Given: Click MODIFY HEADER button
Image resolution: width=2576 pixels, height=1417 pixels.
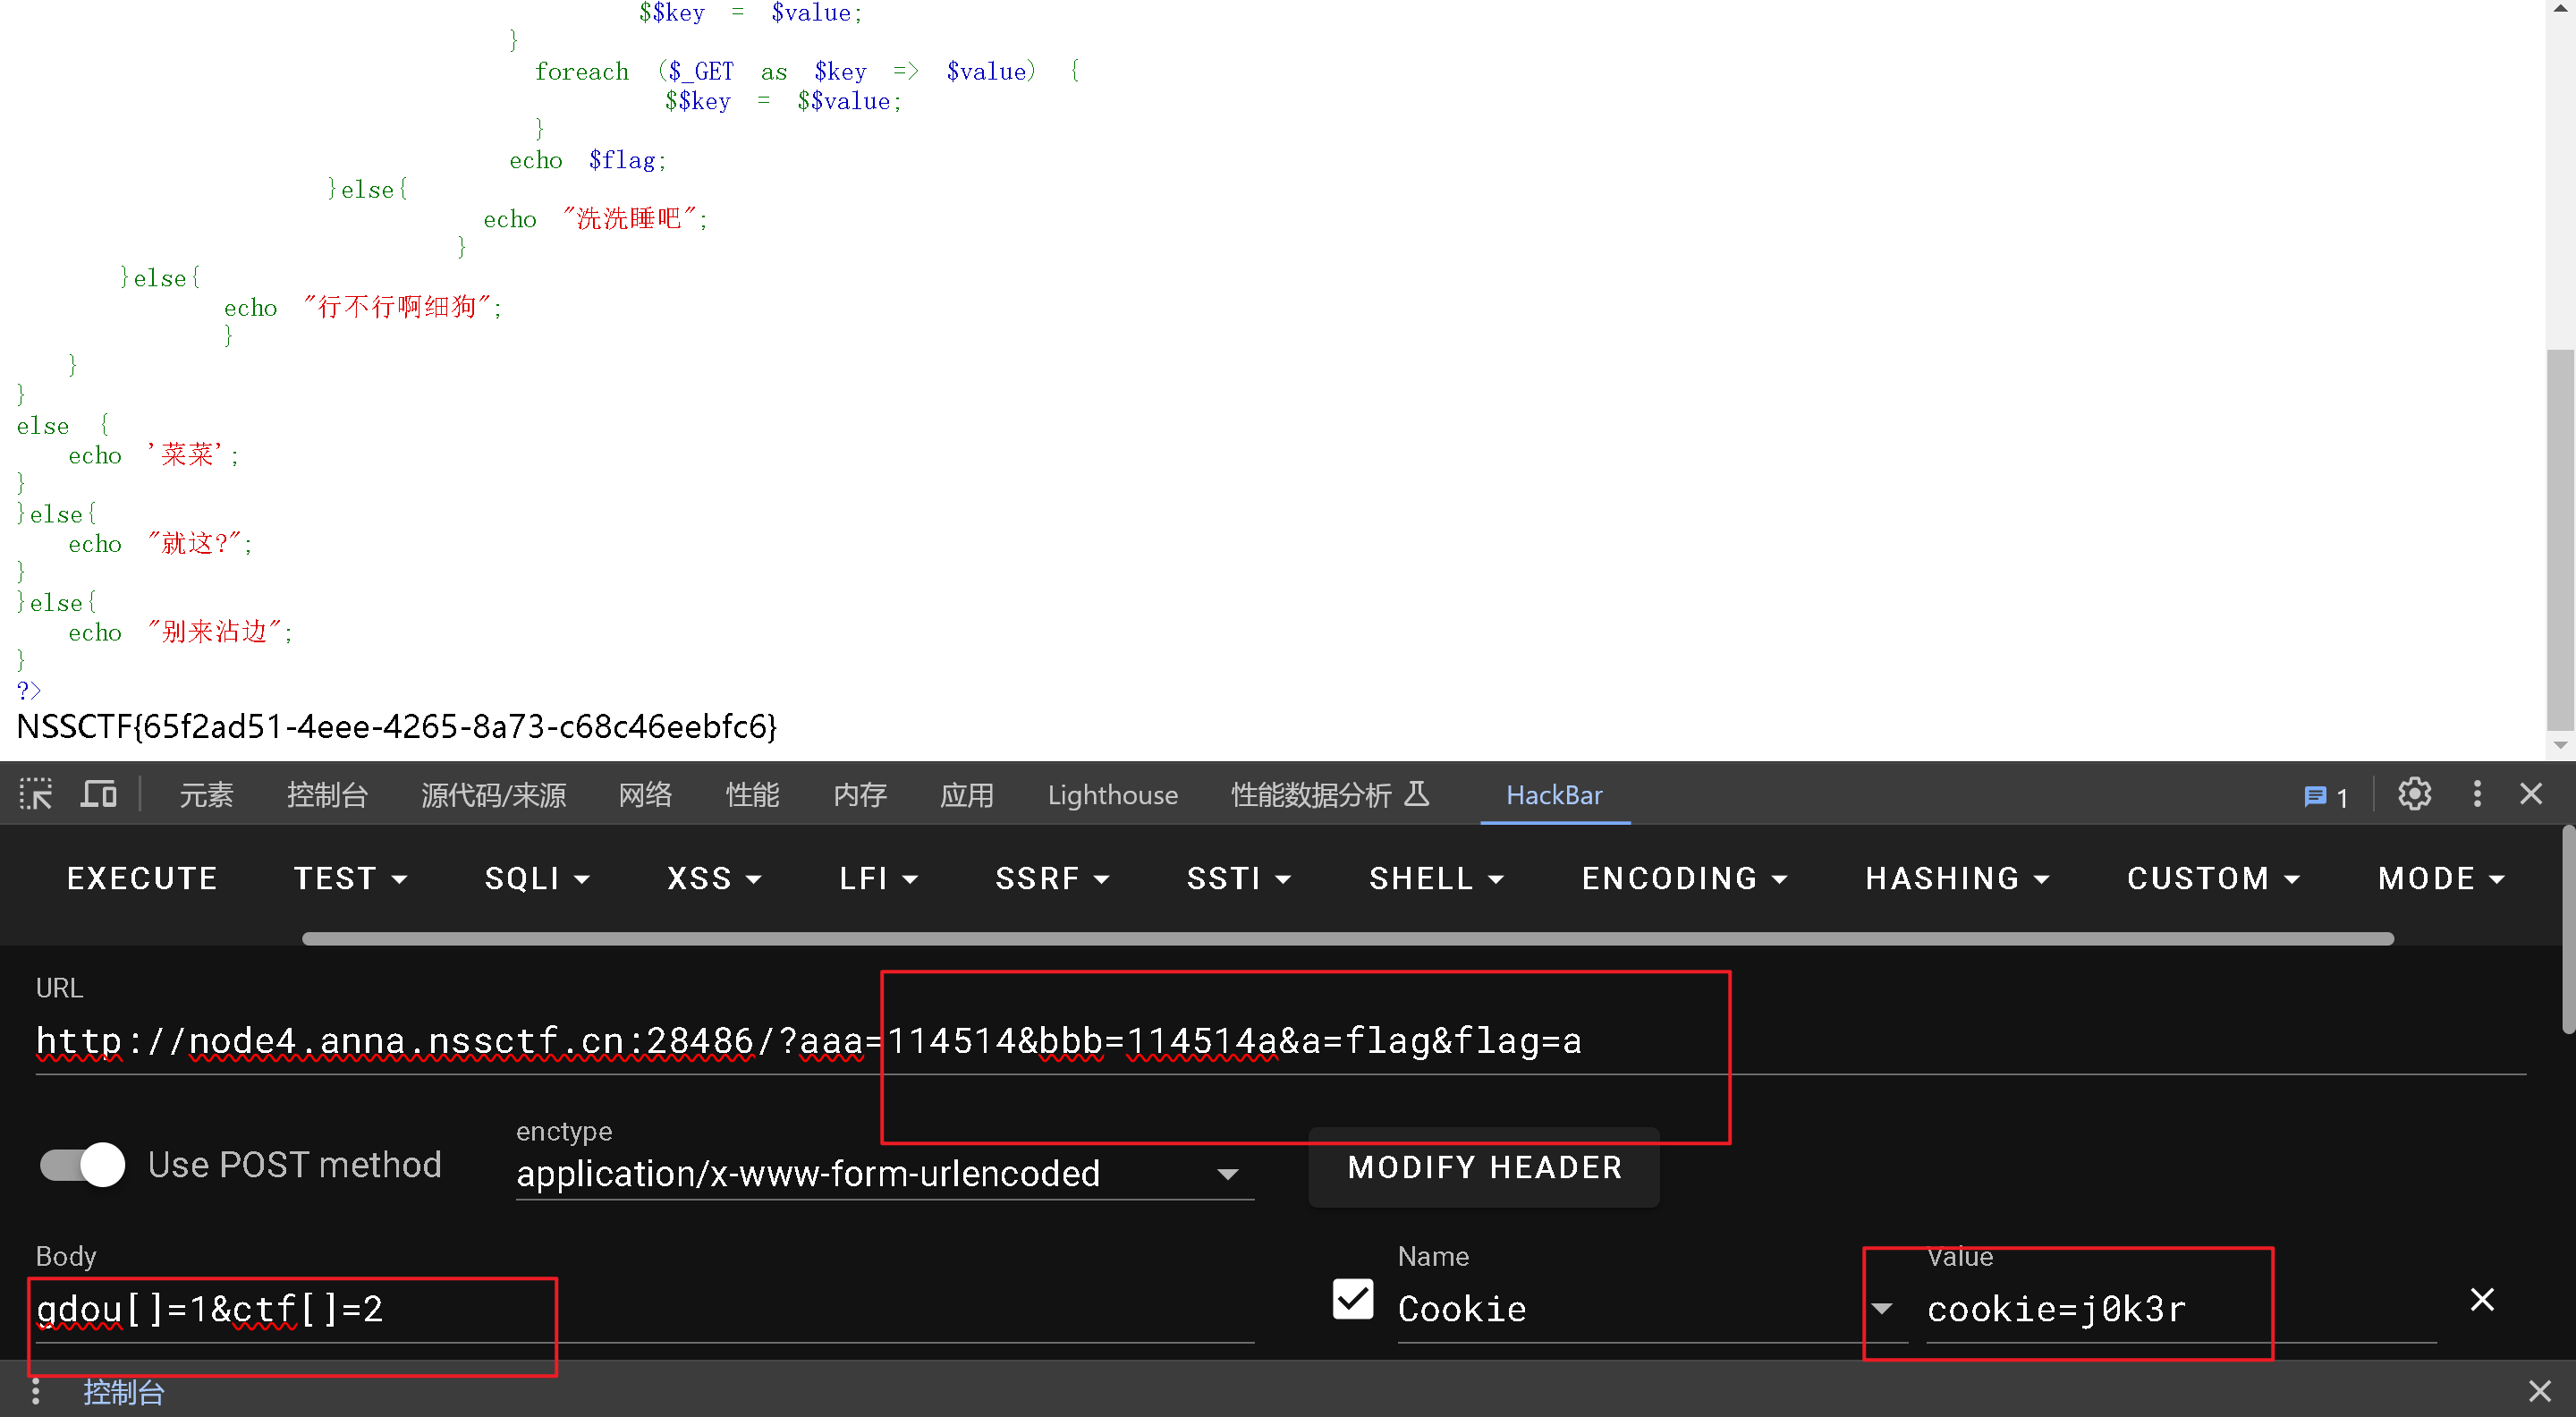Looking at the screenshot, I should (1484, 1169).
